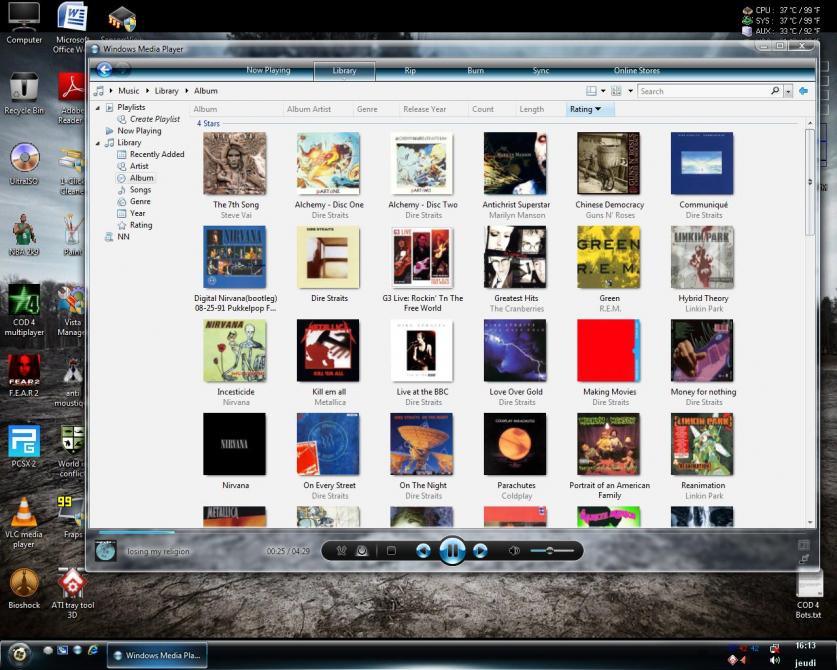Open the Rating column dropdown arrow
The width and height of the screenshot is (837, 670).
coord(598,109)
